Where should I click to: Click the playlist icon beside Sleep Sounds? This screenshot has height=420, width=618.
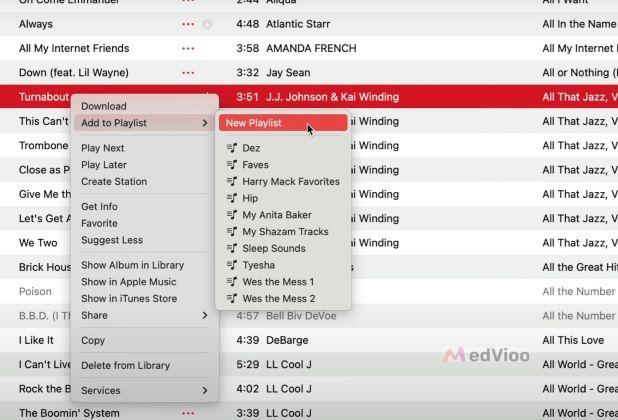[x=232, y=248]
